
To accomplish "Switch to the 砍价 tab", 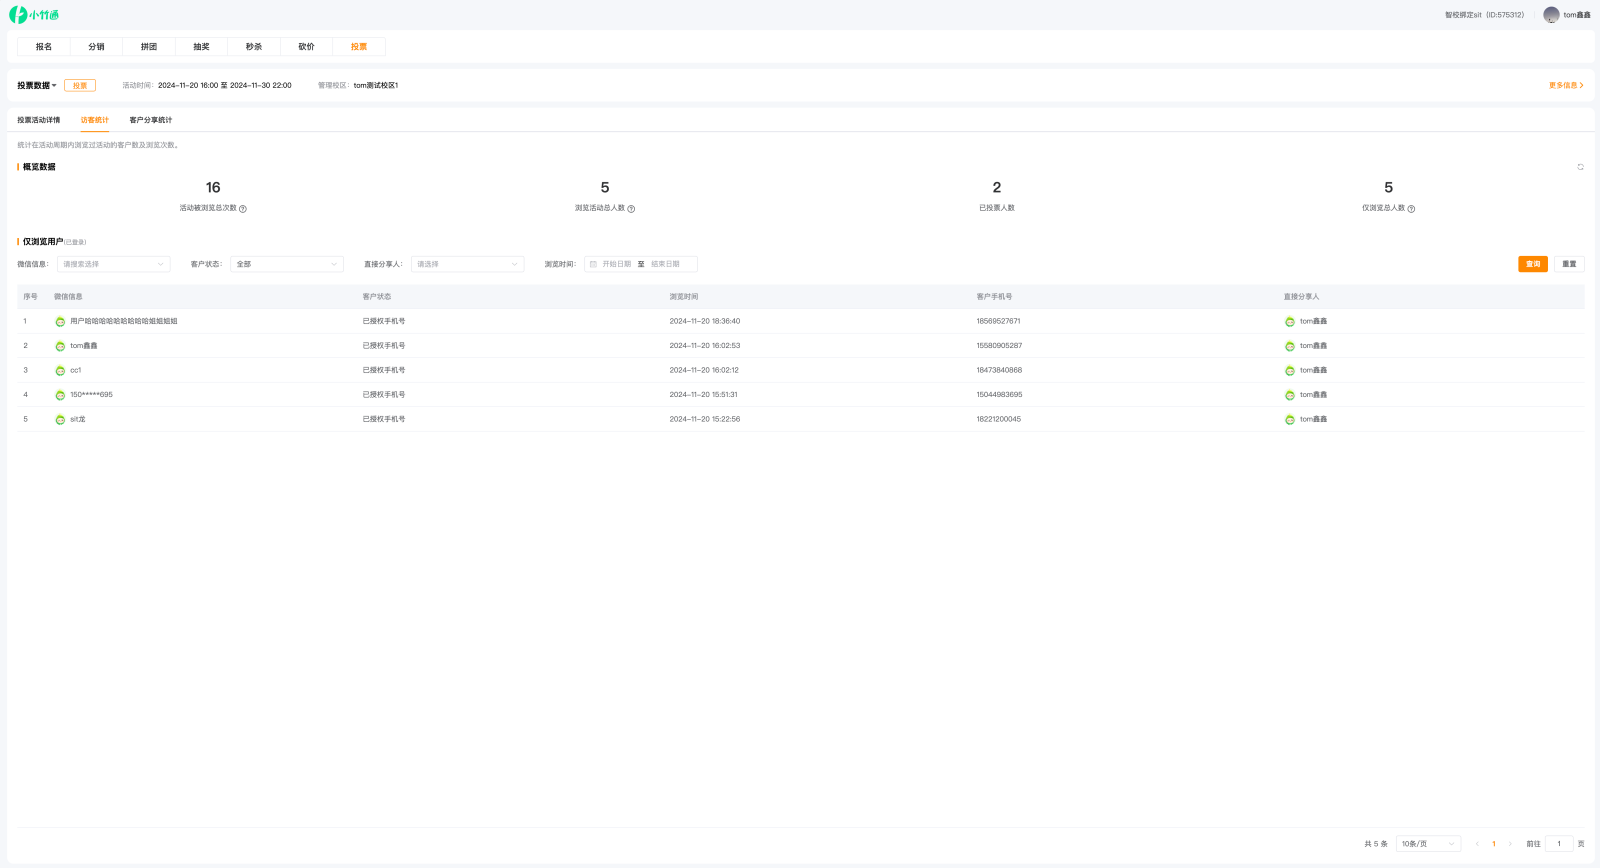I will pos(306,47).
